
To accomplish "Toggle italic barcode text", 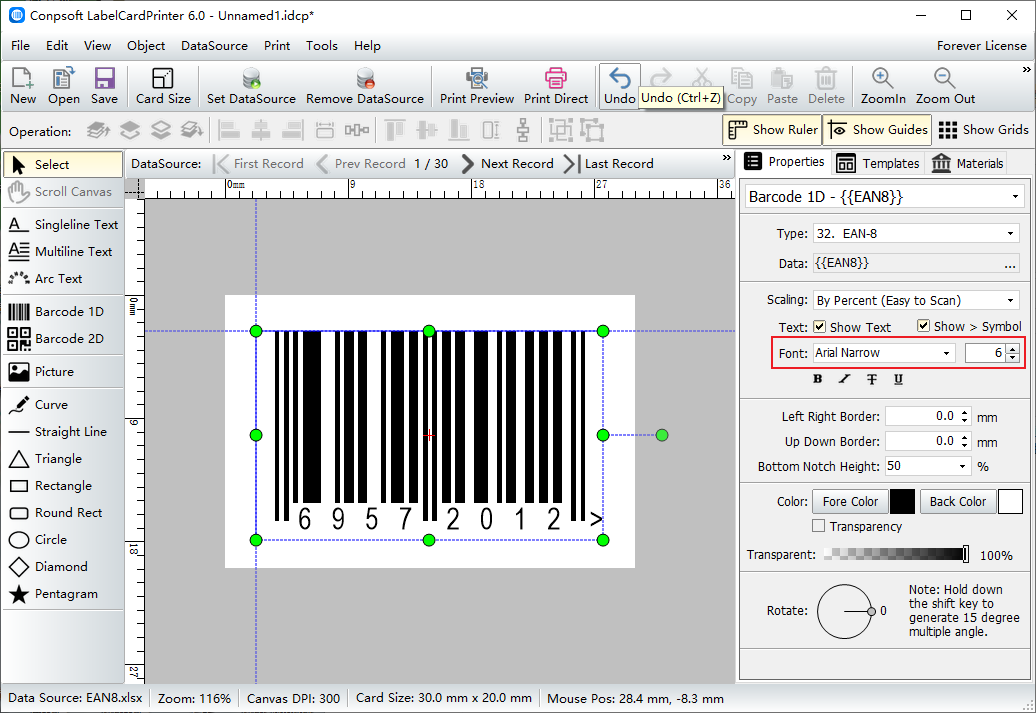I will (844, 379).
